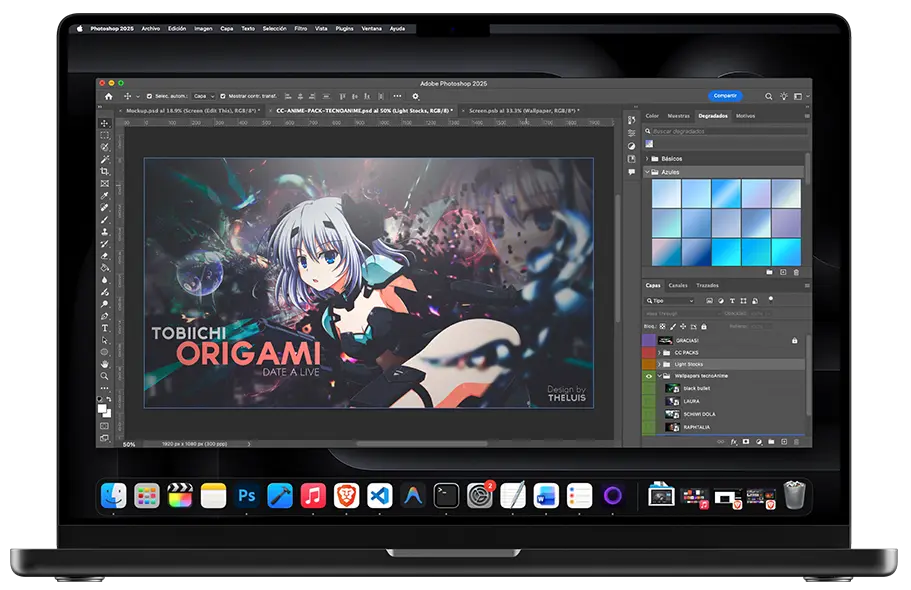Open the Capa dropdown in options bar
This screenshot has width=911, height=590.
[204, 96]
